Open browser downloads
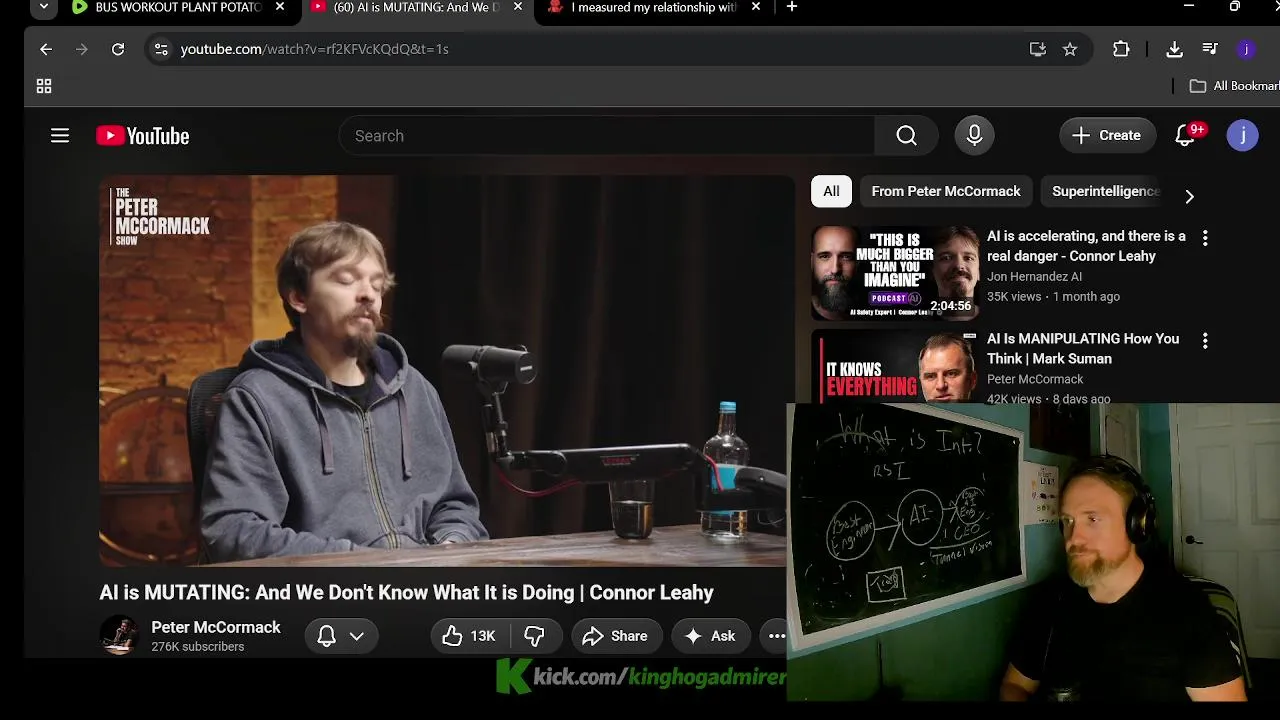 [x=1175, y=49]
